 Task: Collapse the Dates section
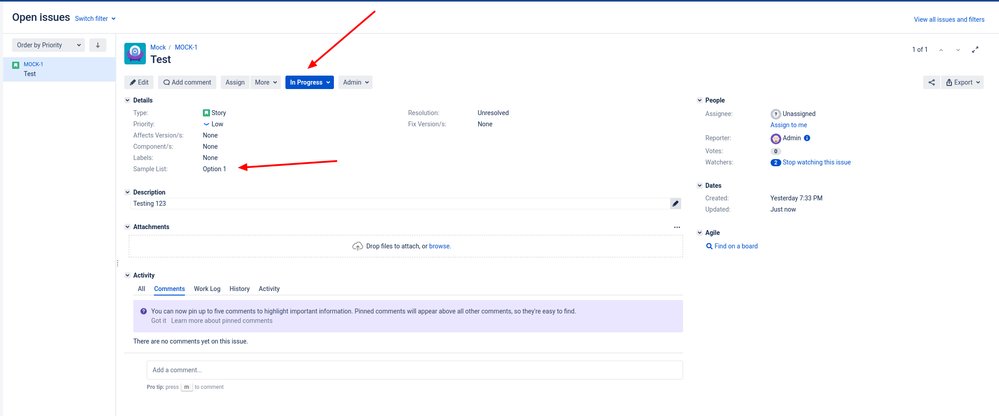(700, 186)
